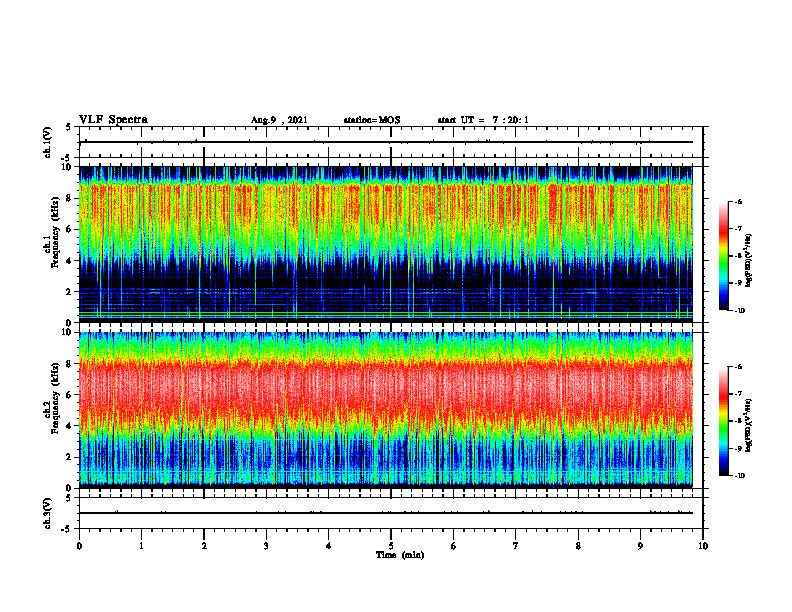
Task: Click ch.2 frequency axis tick "2"
Action: click(x=70, y=457)
